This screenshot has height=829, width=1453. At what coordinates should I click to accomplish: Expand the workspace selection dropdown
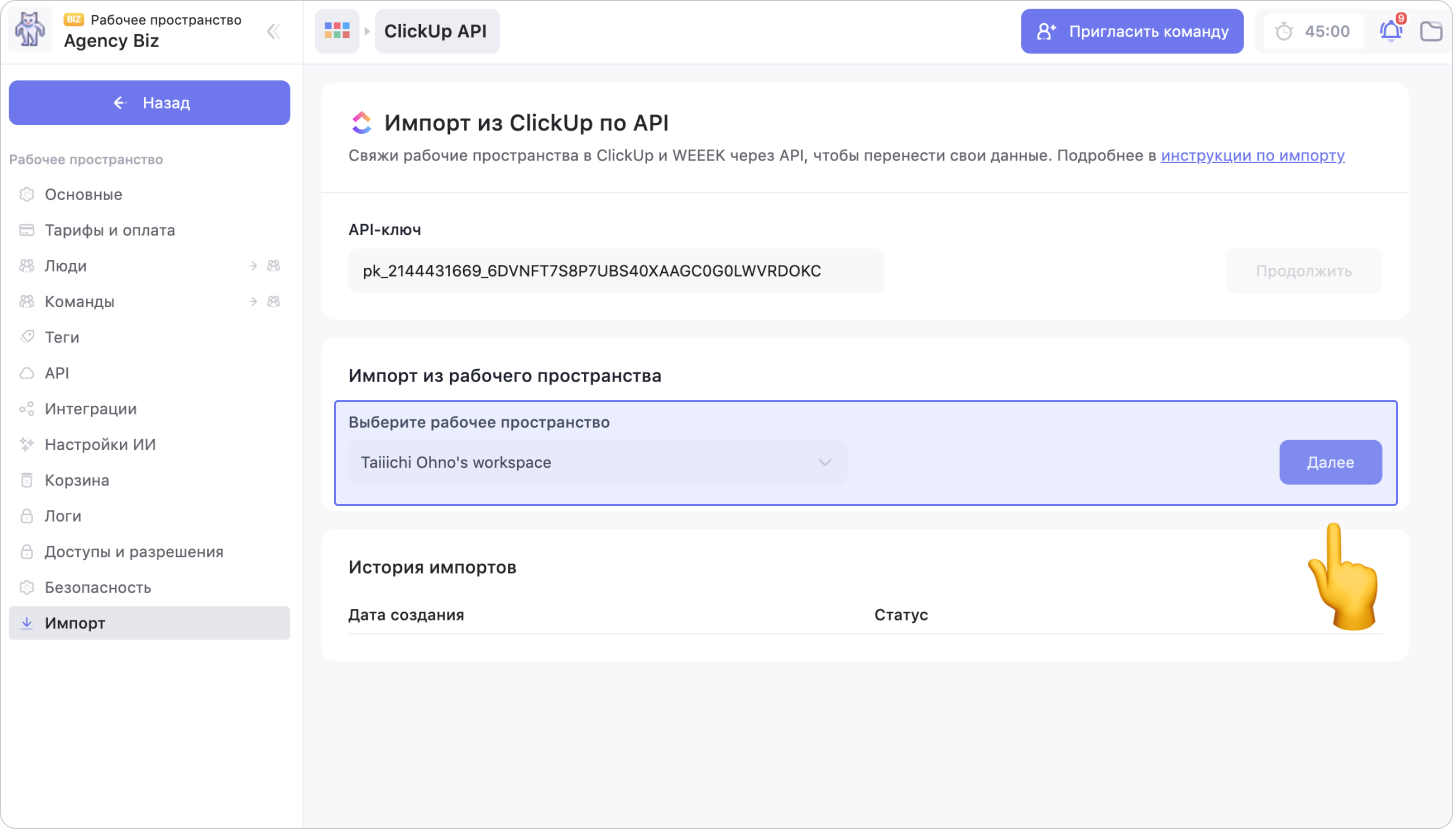click(597, 463)
